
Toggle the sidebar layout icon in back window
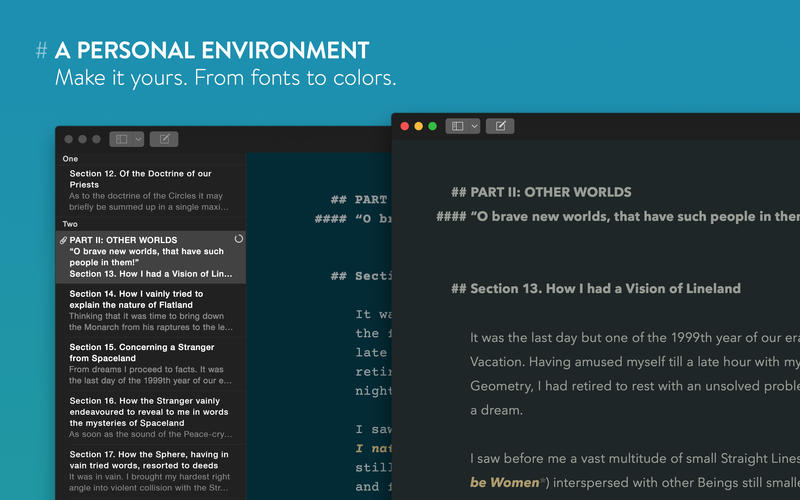[121, 139]
